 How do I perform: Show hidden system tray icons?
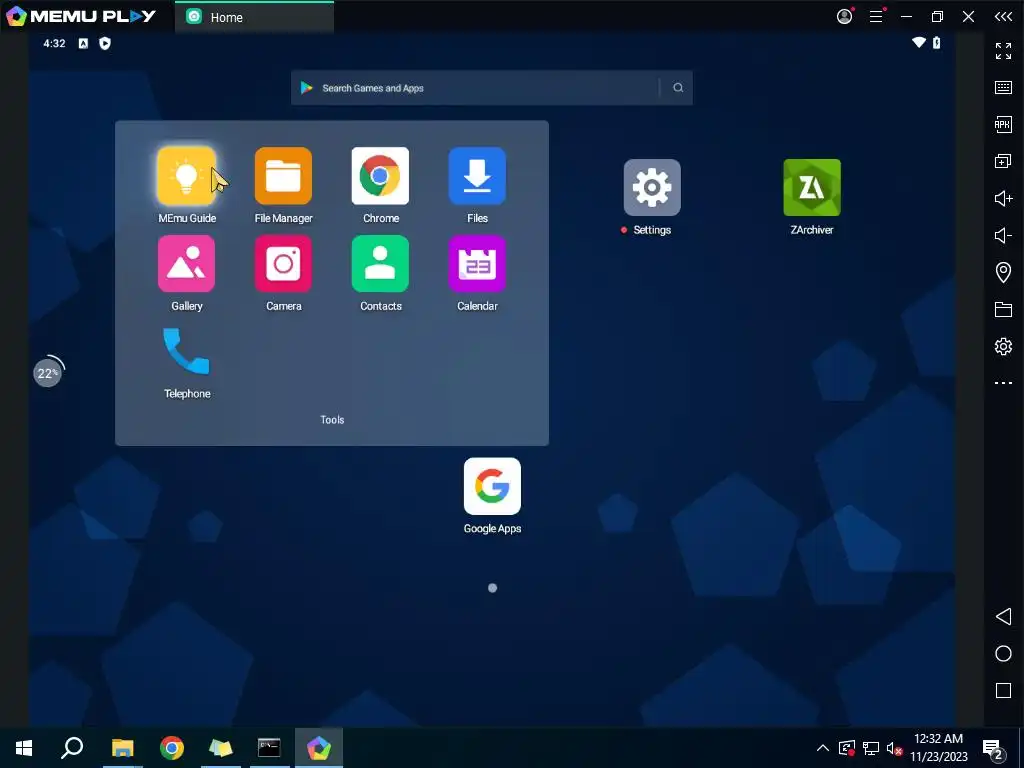(x=823, y=748)
